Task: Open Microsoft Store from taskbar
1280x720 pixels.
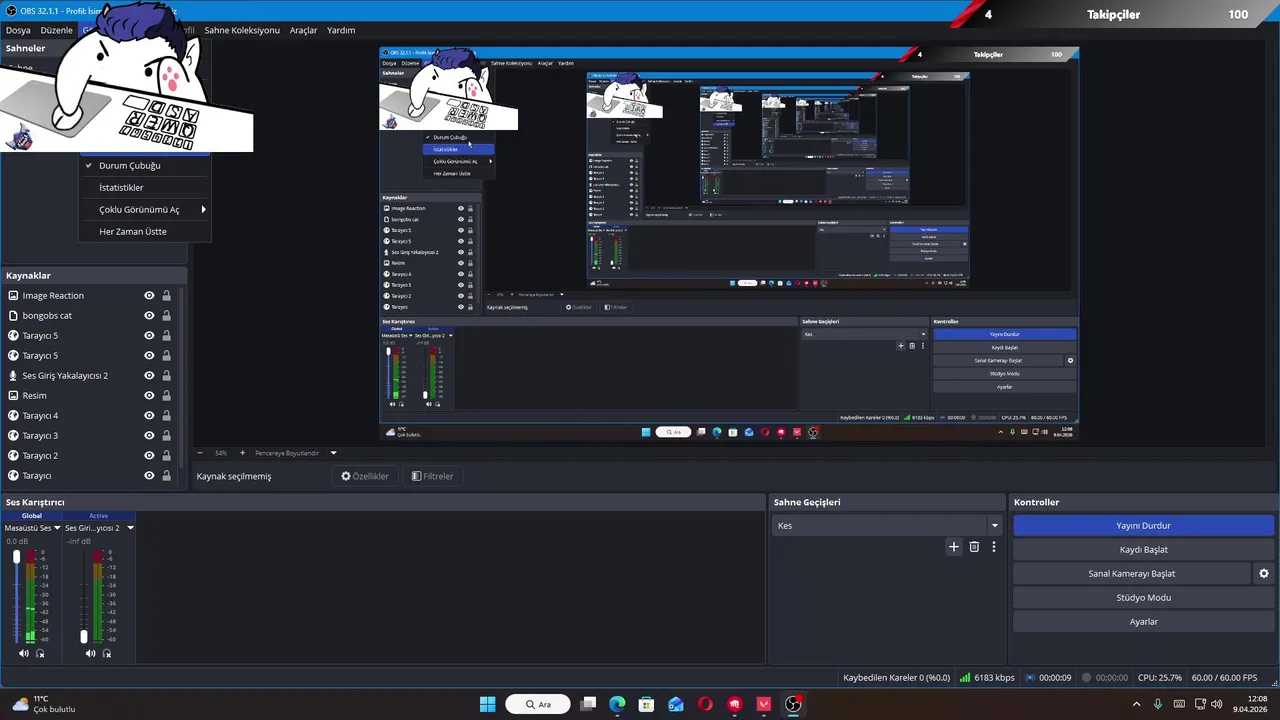Action: [x=646, y=704]
